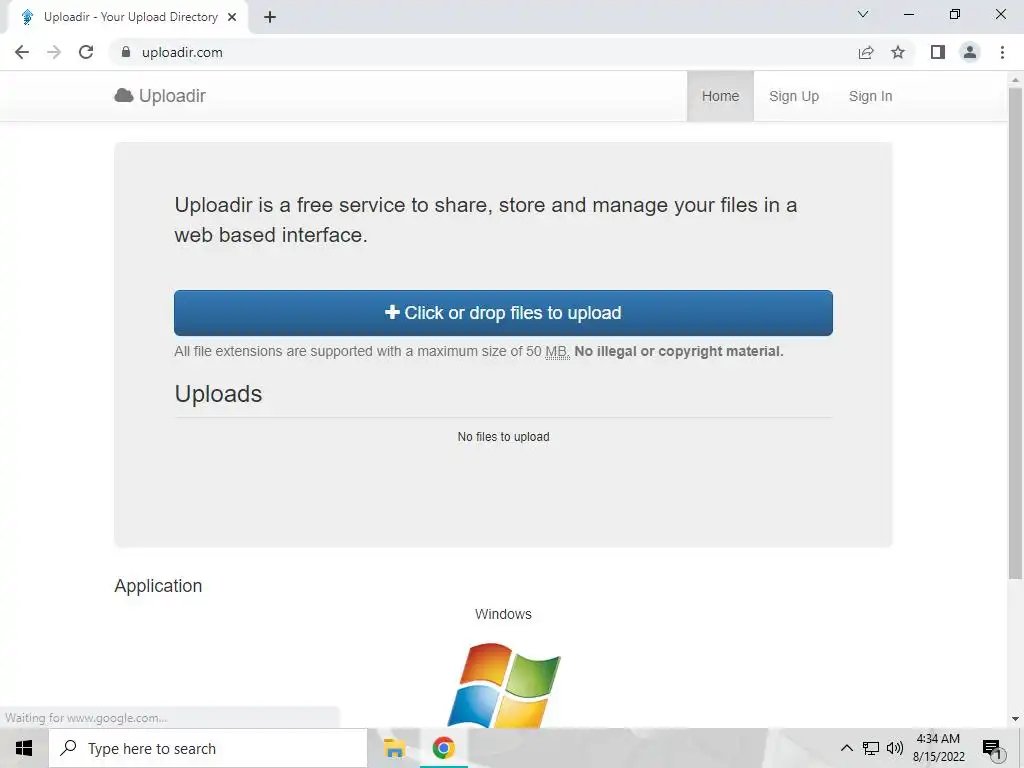
Task: Click the browser forward arrow
Action: [x=54, y=52]
